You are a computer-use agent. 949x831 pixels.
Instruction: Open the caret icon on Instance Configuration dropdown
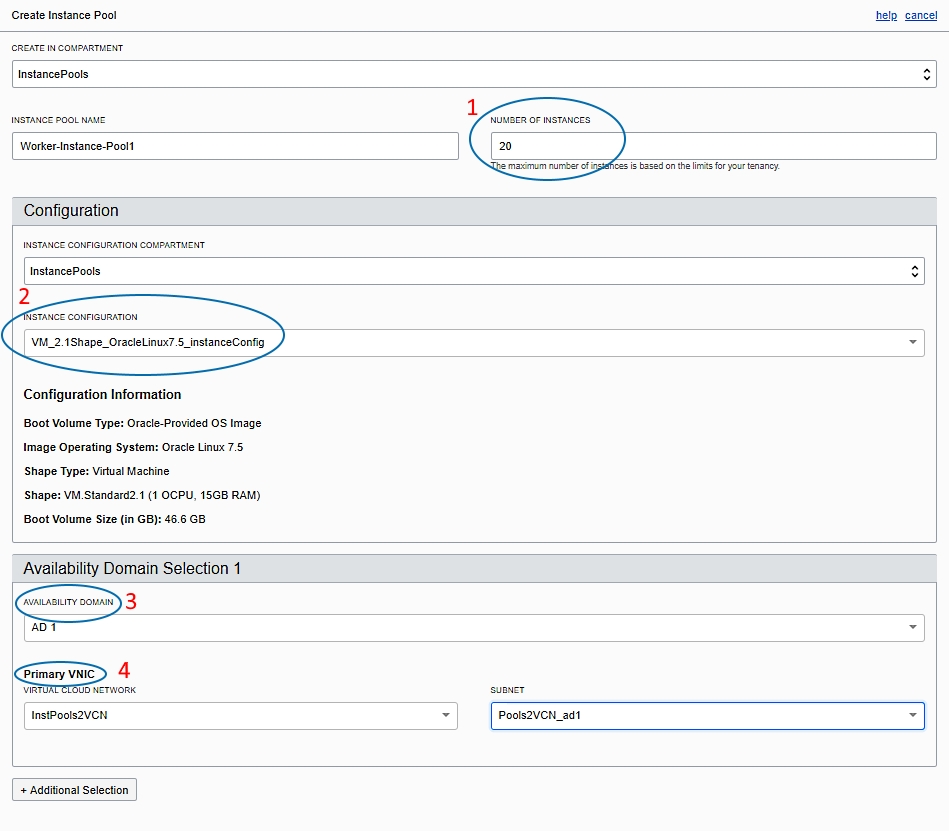click(912, 342)
